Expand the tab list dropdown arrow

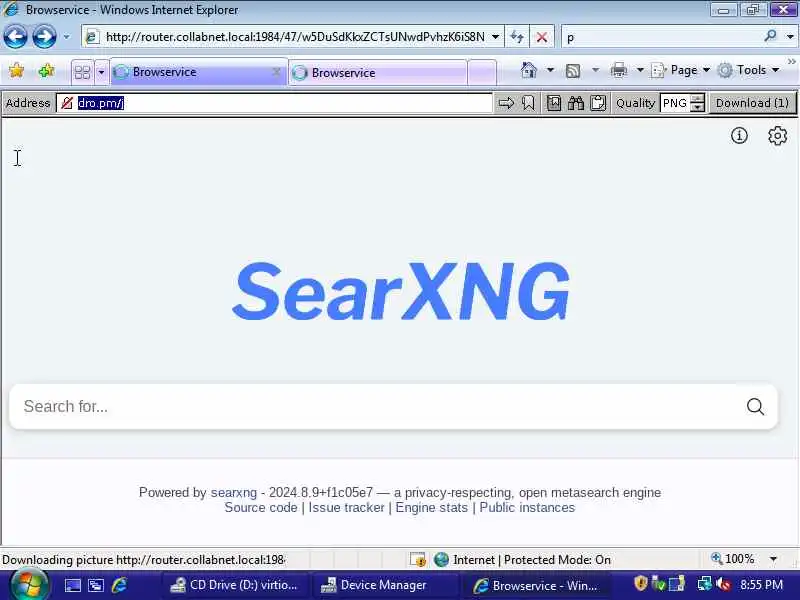(x=101, y=72)
